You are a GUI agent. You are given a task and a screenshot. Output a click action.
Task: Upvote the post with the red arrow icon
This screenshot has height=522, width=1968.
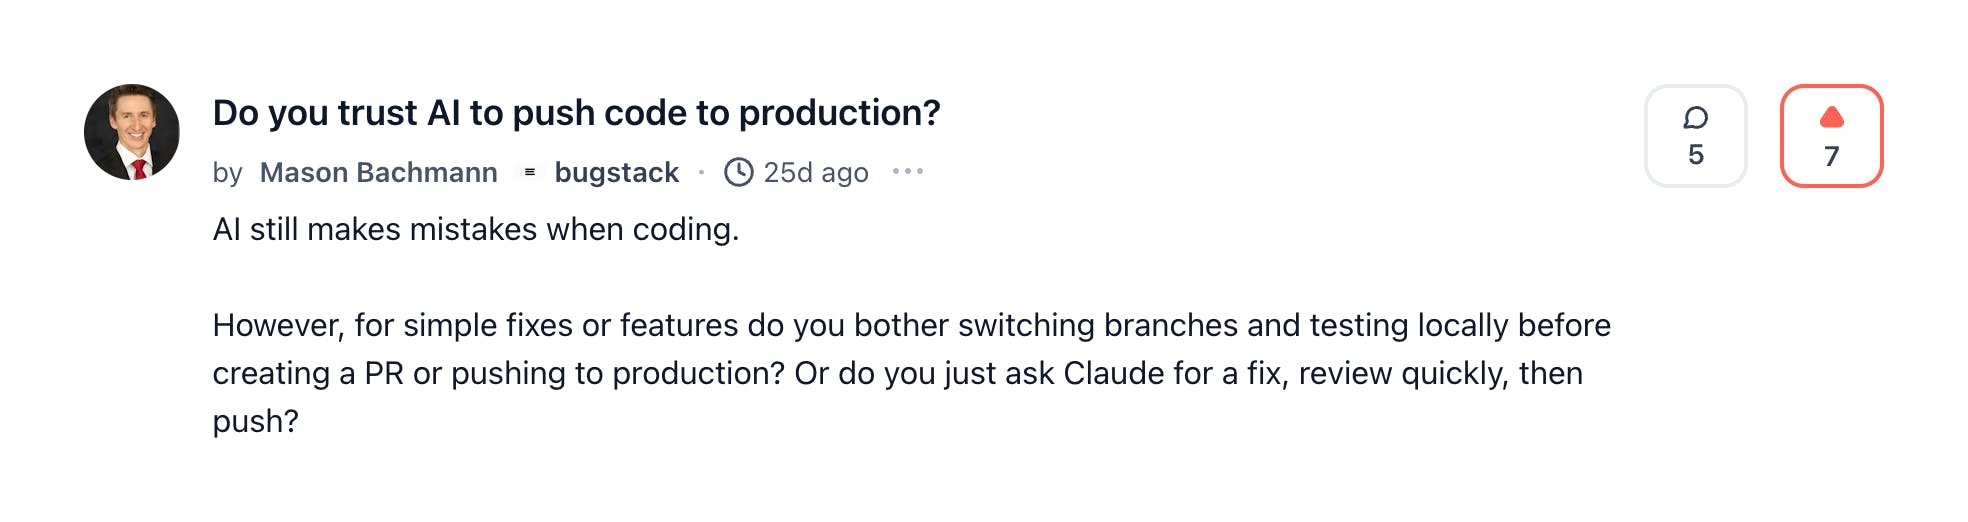pos(1831,118)
